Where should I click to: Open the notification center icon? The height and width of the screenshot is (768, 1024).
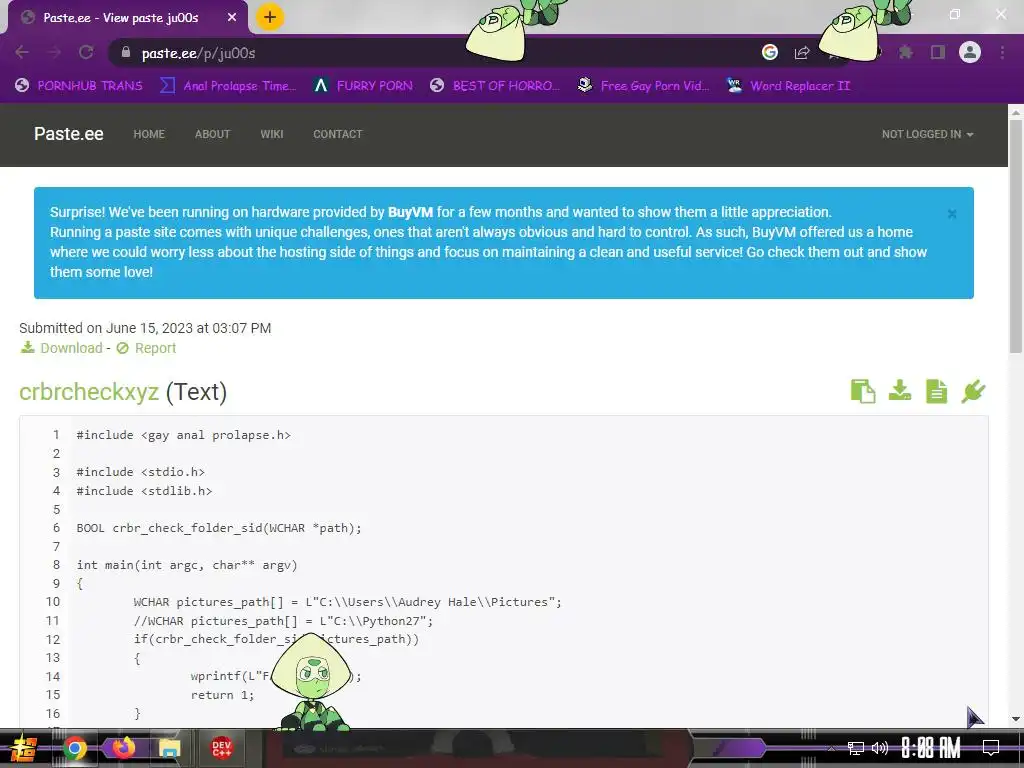coord(991,748)
